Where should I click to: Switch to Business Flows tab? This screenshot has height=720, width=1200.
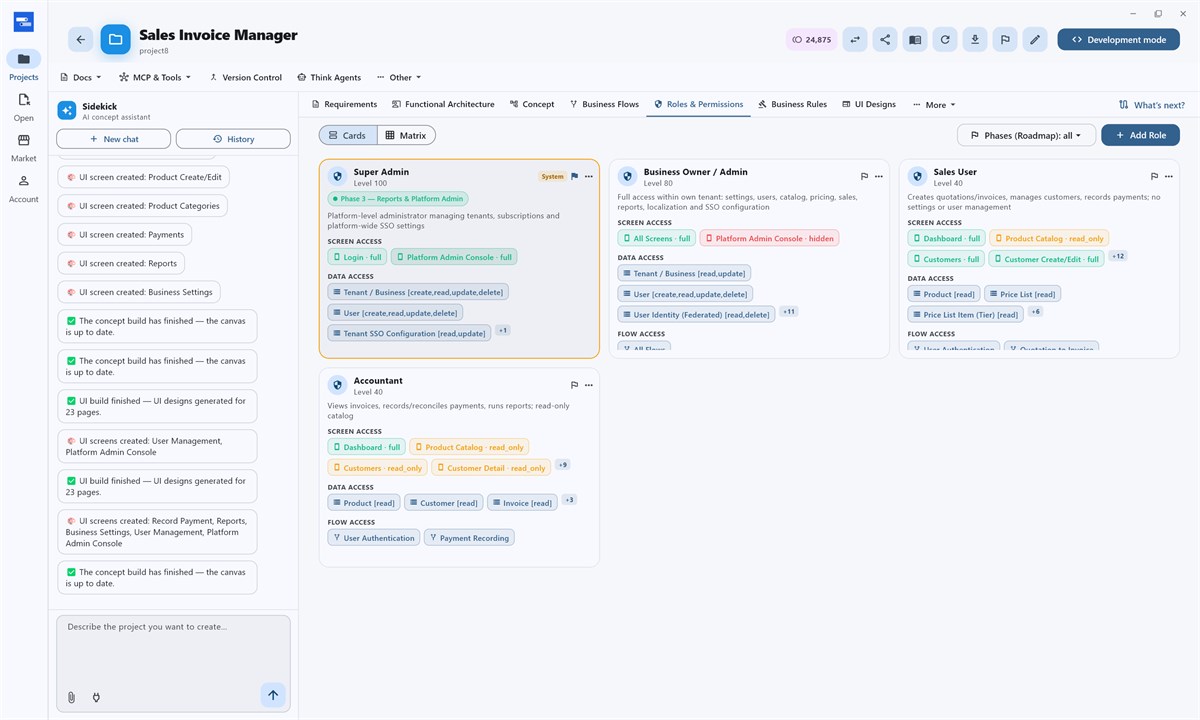(x=604, y=104)
